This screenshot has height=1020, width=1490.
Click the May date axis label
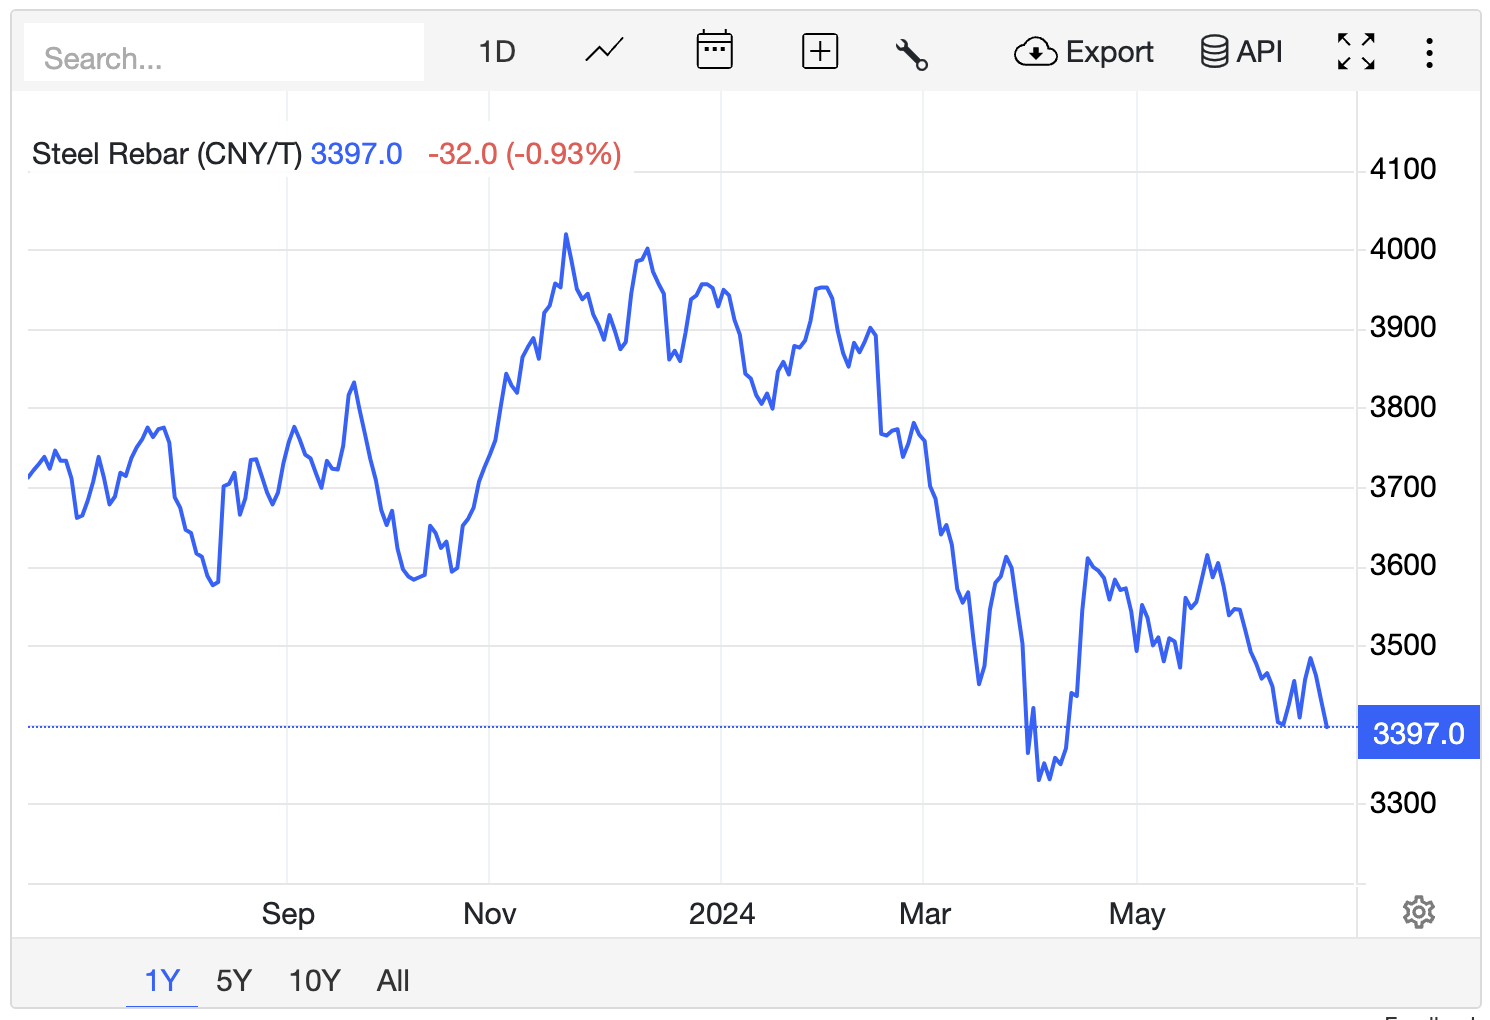coord(1137,913)
